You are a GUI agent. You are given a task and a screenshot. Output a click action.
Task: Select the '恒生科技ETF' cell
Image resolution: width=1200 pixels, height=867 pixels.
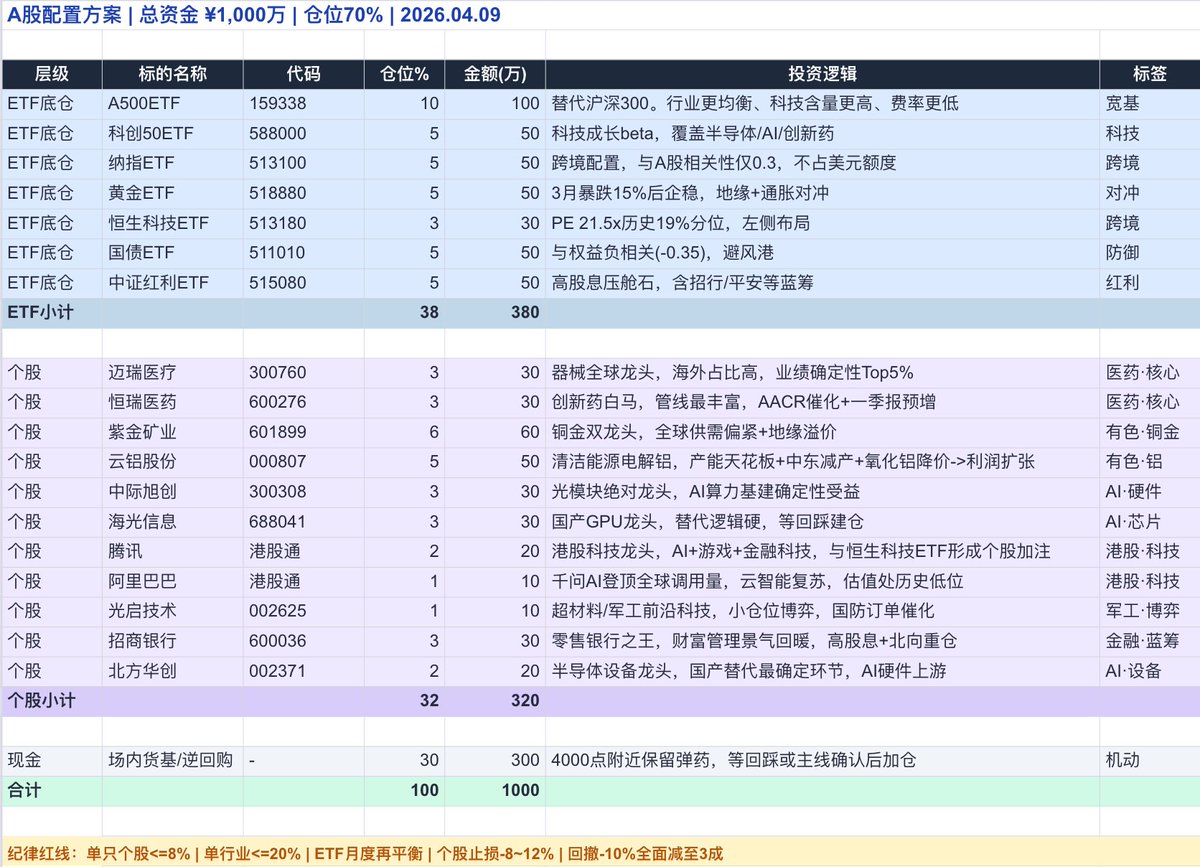172,223
